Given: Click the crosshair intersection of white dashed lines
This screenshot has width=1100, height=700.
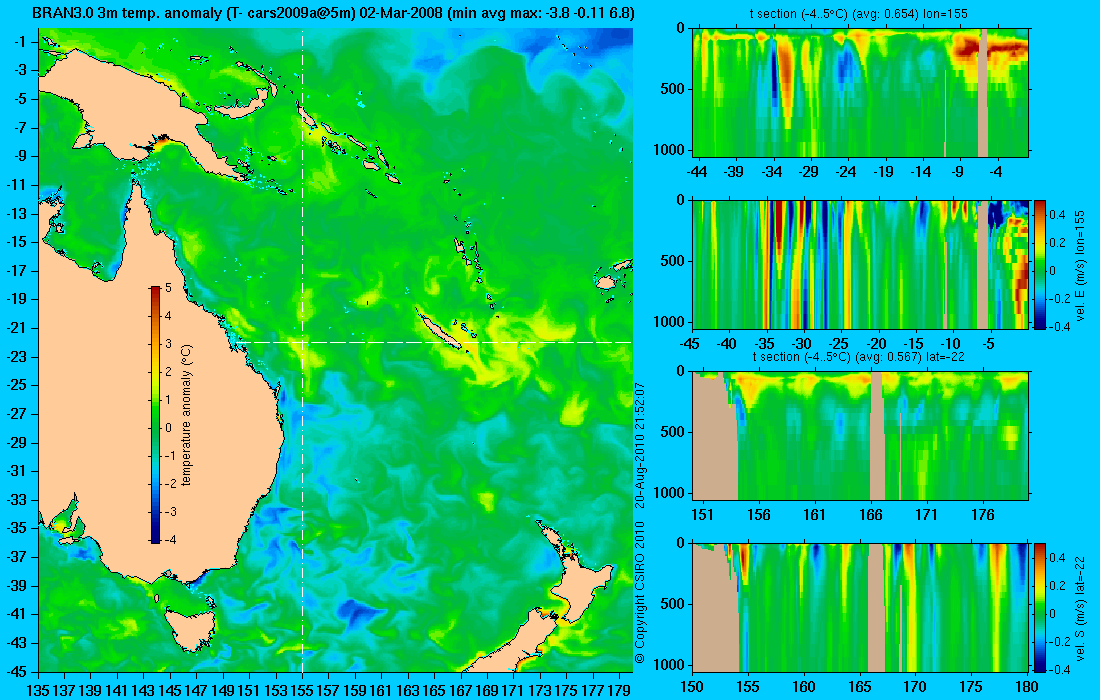Looking at the screenshot, I should point(302,342).
